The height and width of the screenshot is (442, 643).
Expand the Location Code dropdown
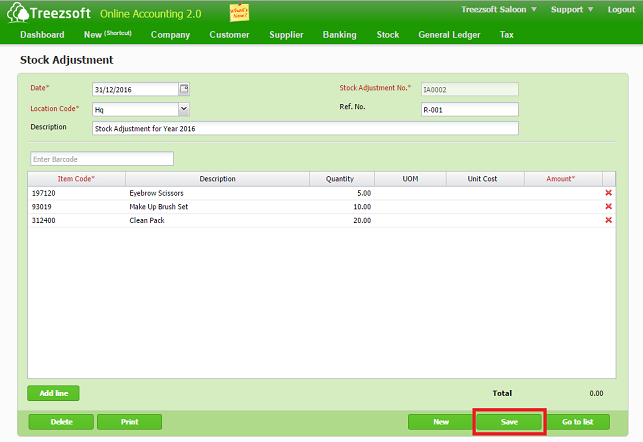pyautogui.click(x=184, y=109)
